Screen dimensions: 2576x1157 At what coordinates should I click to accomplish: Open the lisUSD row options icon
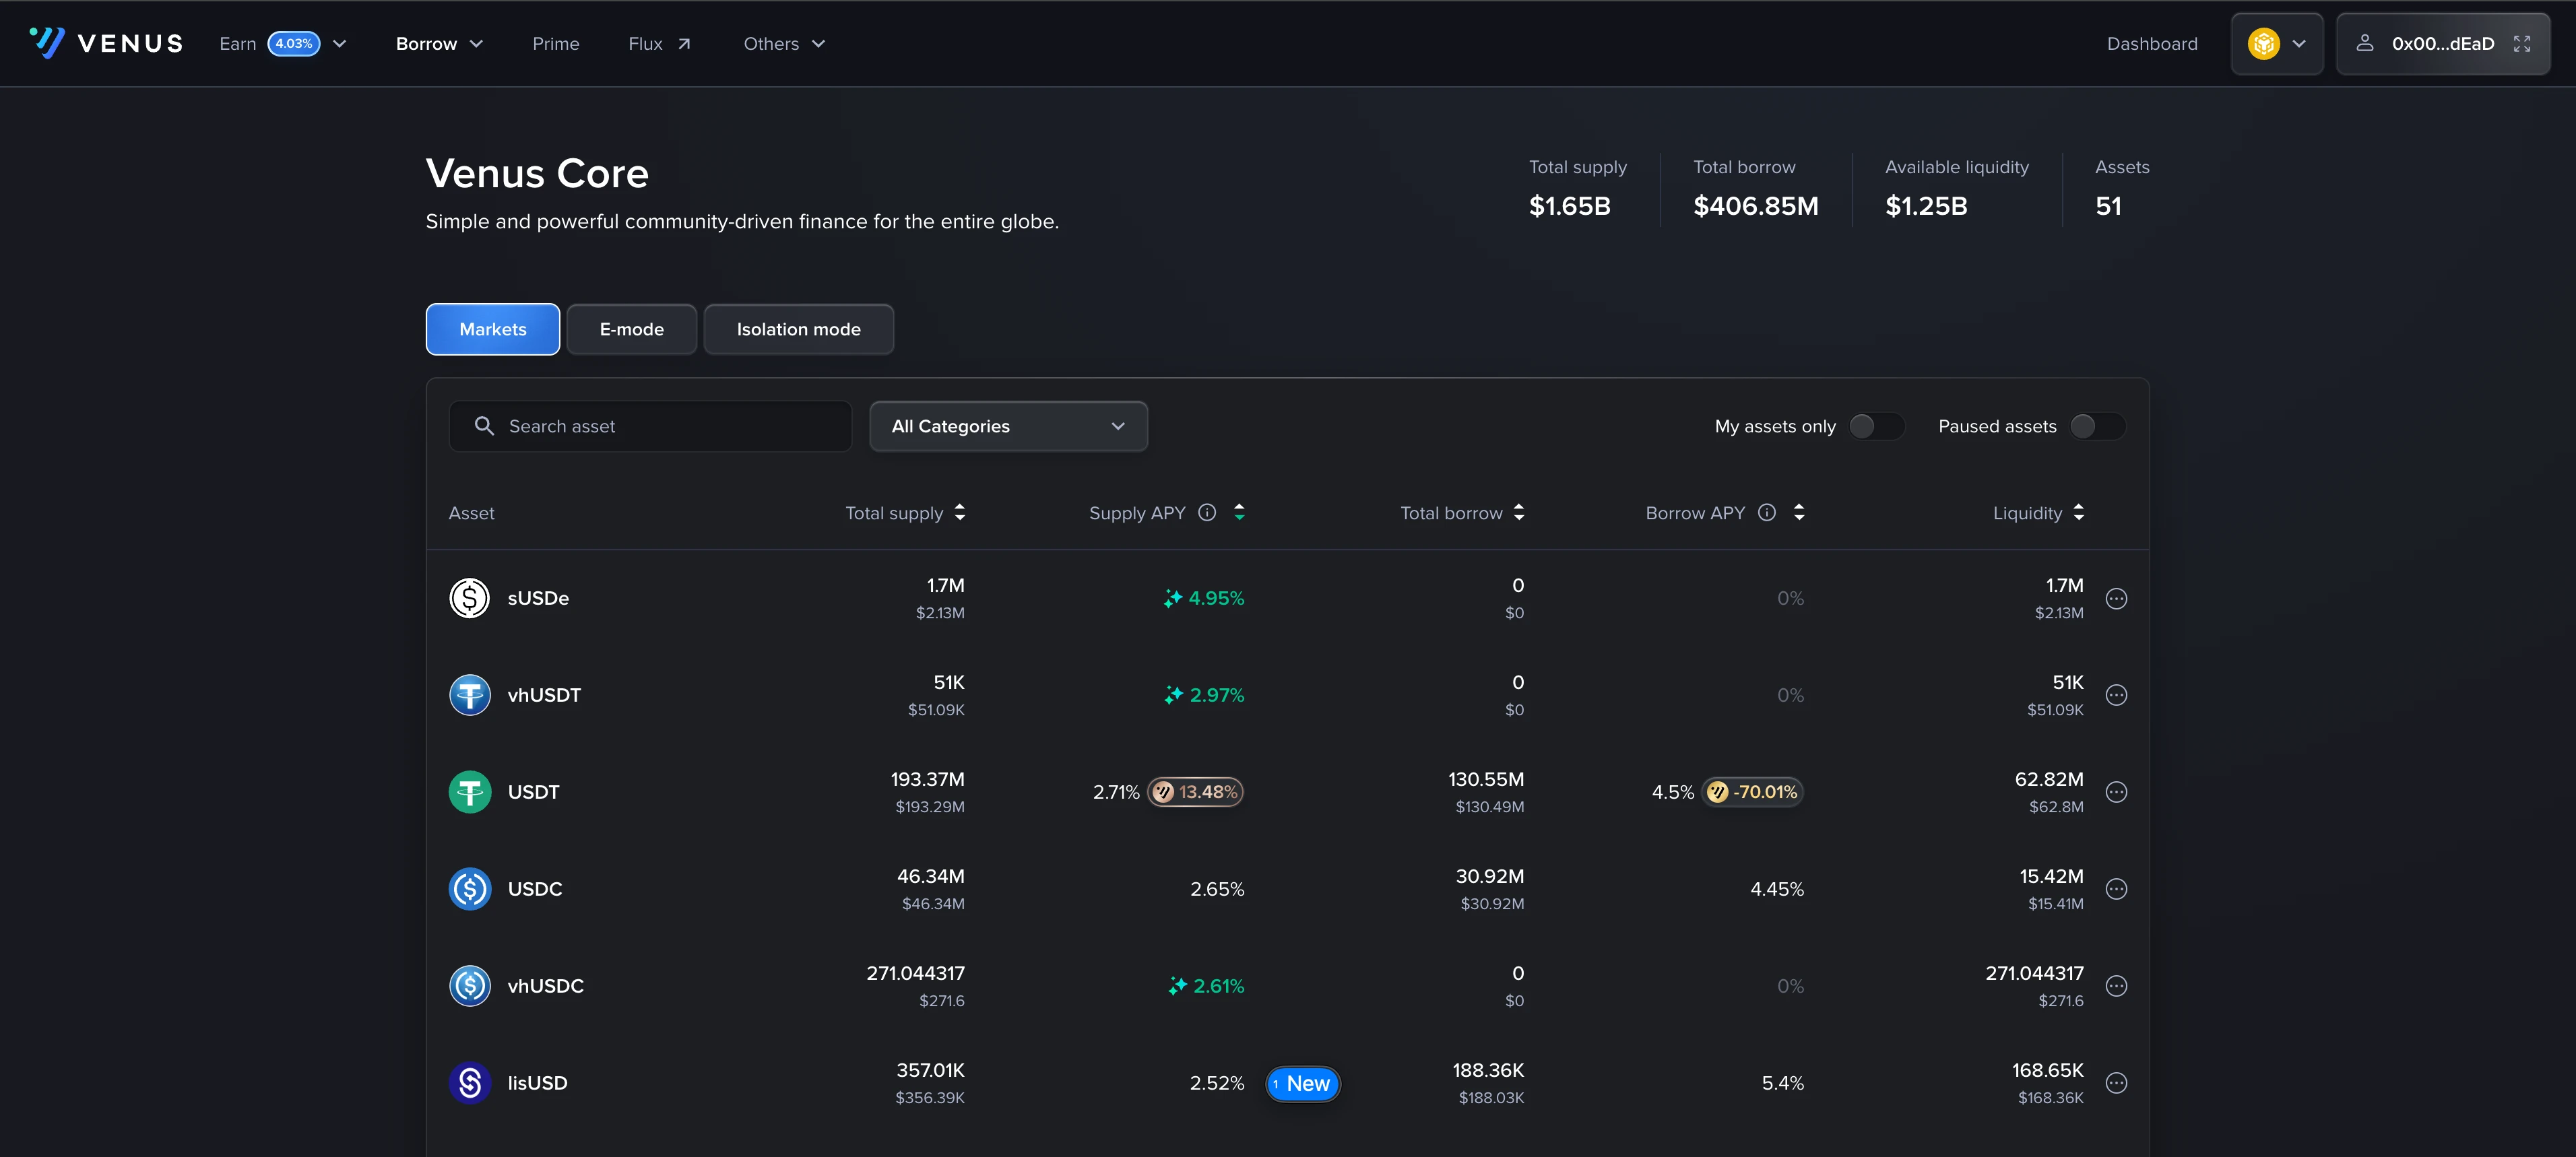pyautogui.click(x=2116, y=1083)
